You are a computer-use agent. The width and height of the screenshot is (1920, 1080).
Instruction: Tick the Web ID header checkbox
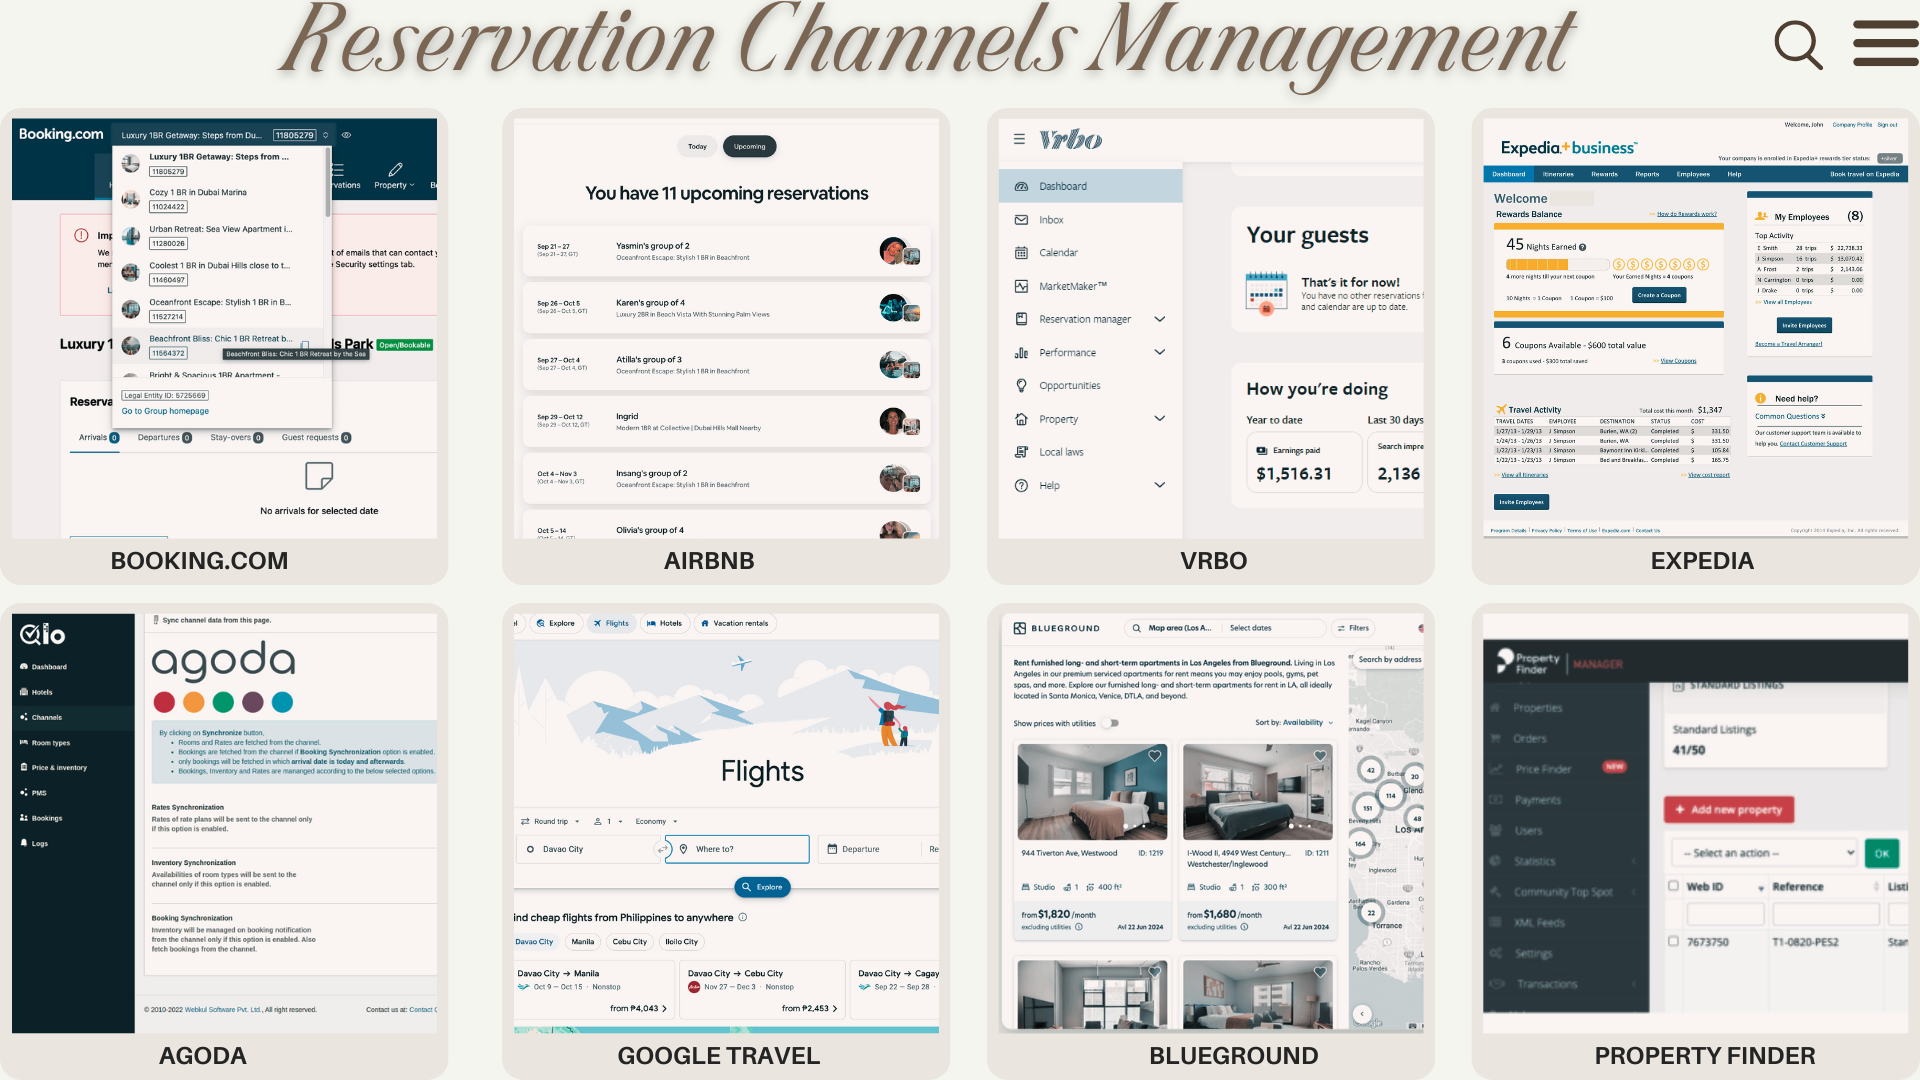coord(1673,886)
